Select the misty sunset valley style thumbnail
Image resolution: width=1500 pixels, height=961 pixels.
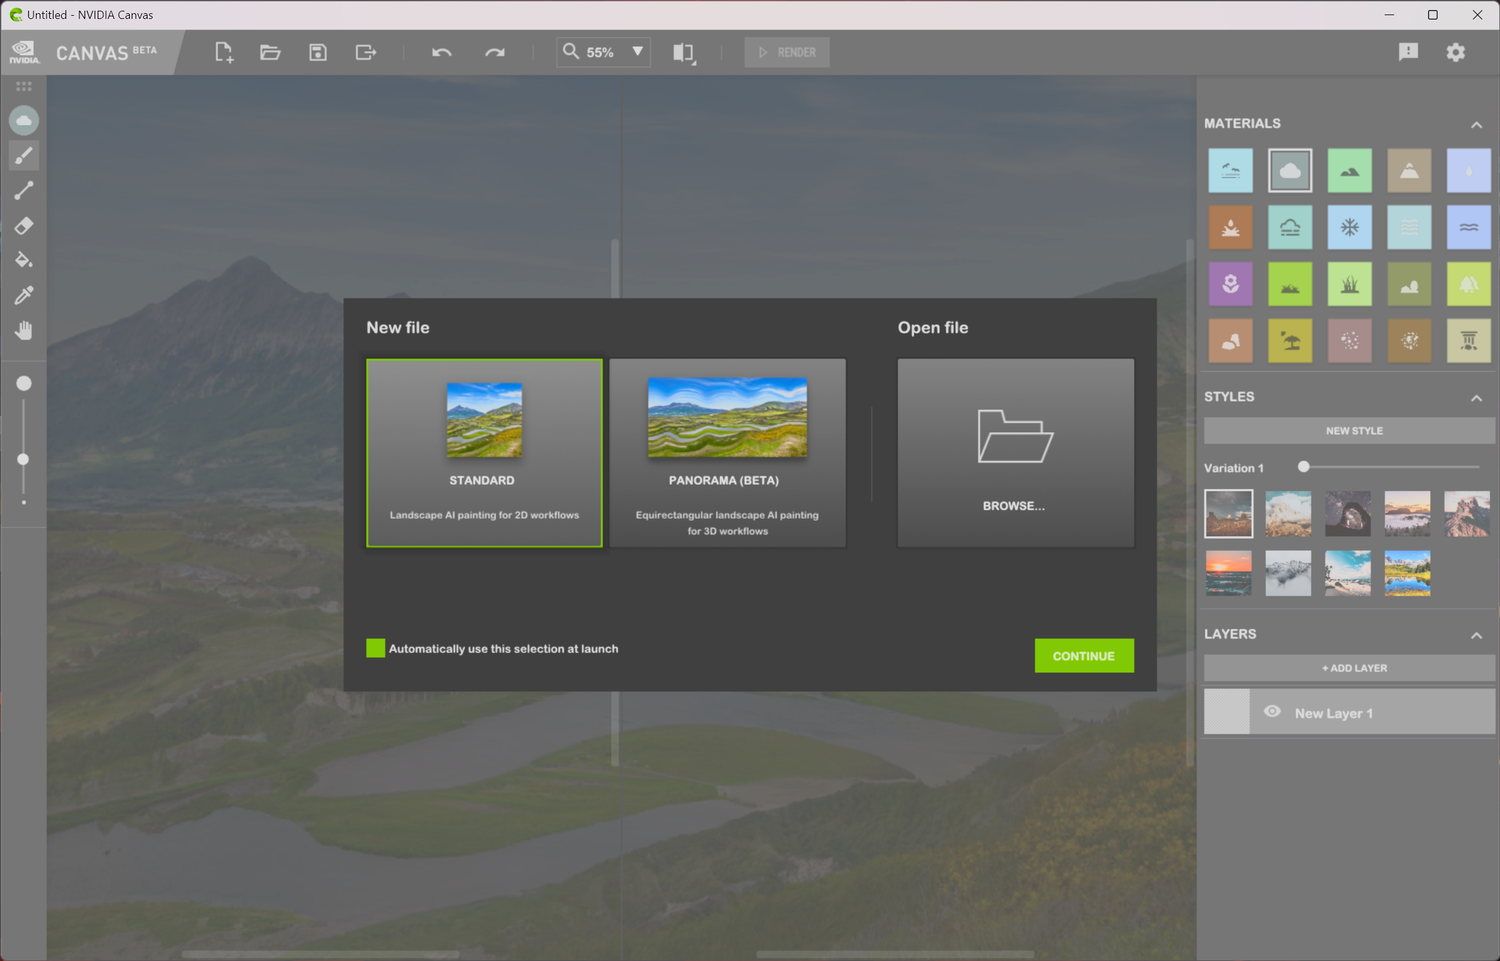tap(1407, 514)
